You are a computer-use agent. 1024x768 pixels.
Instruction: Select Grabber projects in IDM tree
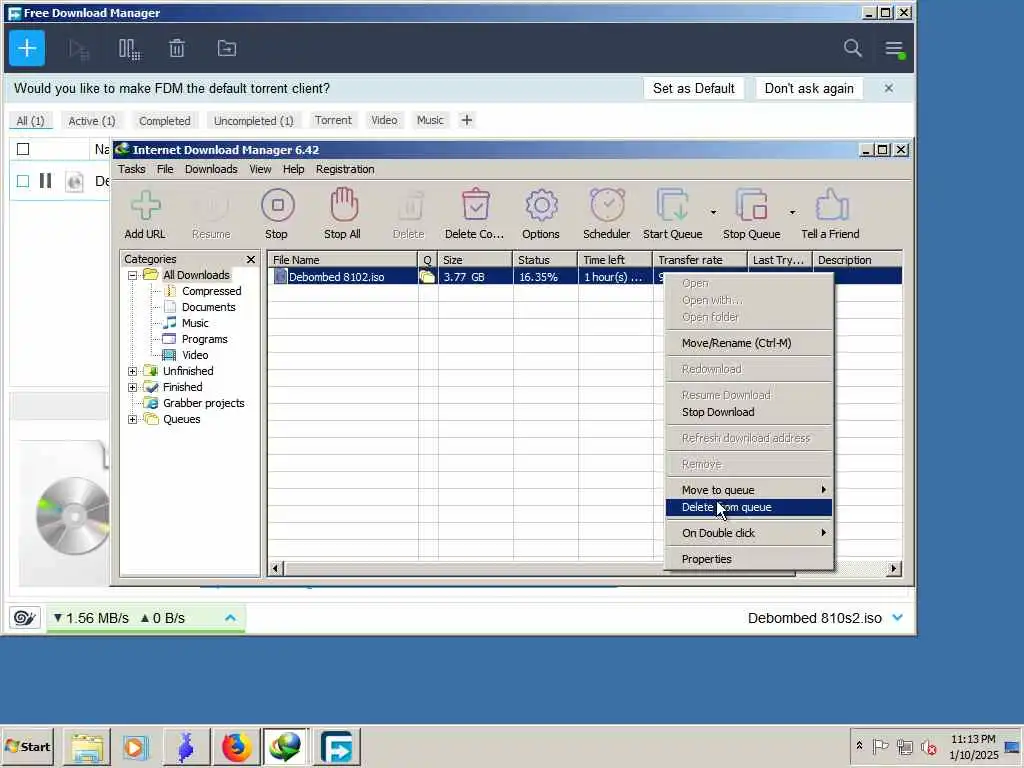point(203,404)
